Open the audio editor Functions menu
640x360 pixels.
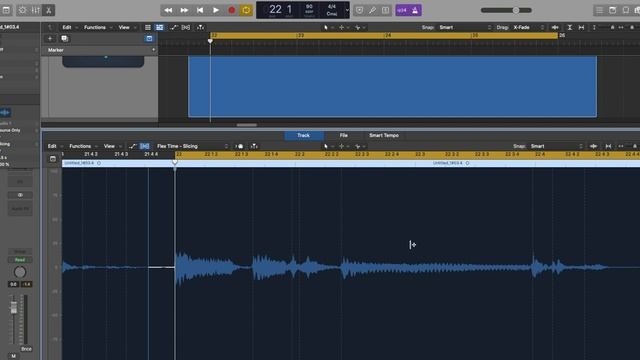(80, 146)
